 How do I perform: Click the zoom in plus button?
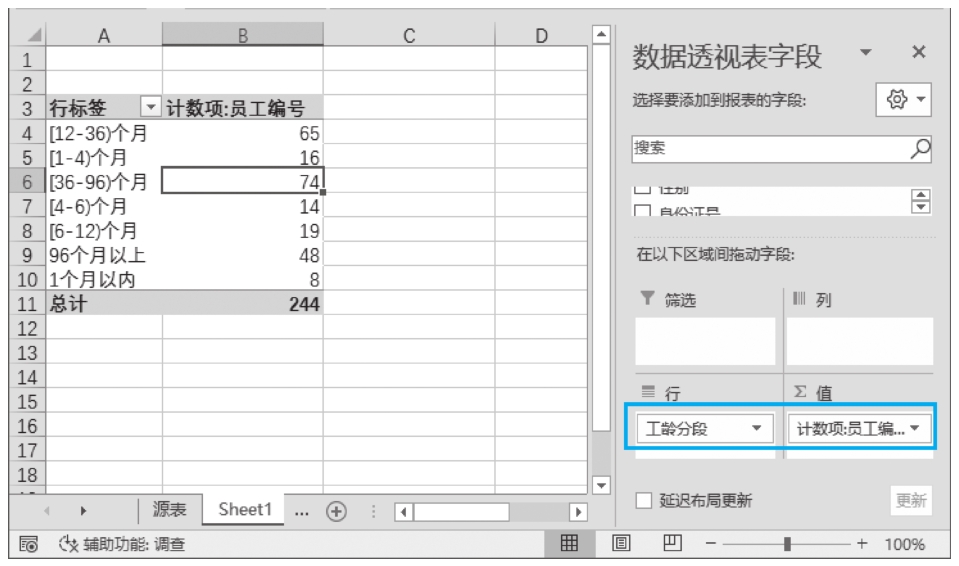click(x=862, y=543)
